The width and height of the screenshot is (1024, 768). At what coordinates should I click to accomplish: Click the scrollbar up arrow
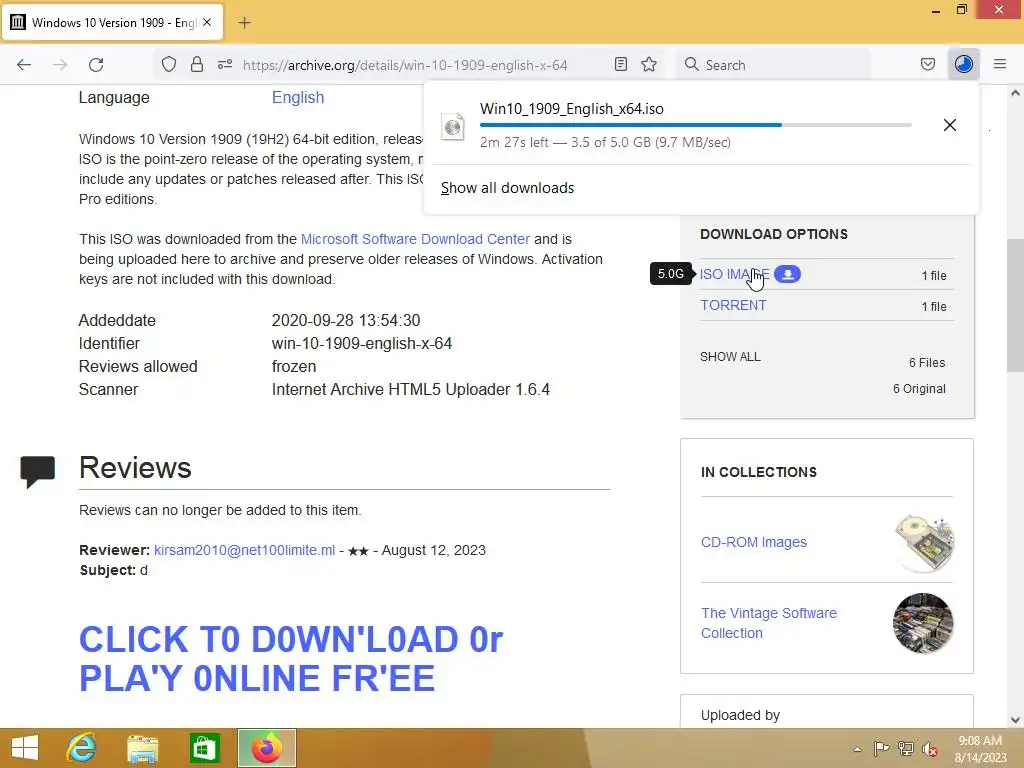pyautogui.click(x=1015, y=93)
